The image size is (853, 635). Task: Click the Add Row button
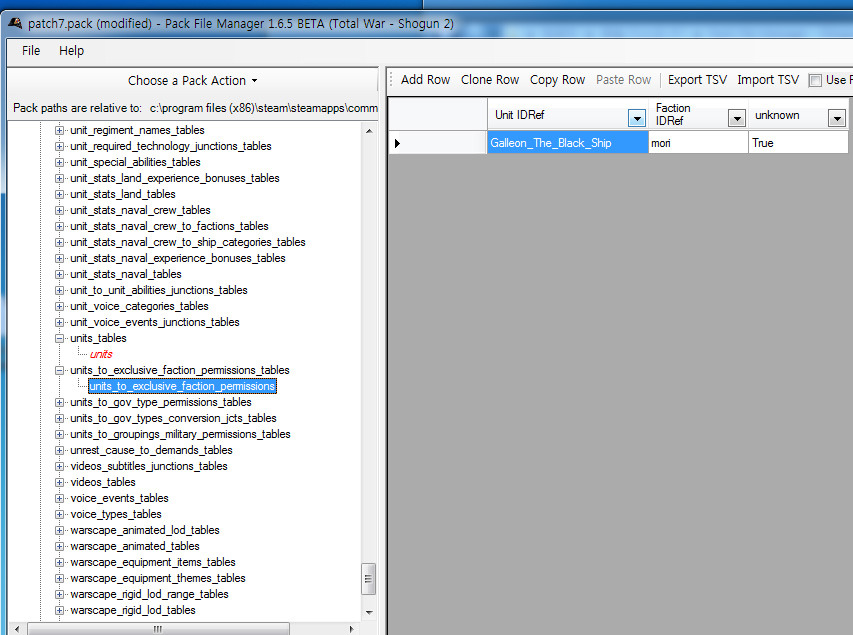425,80
